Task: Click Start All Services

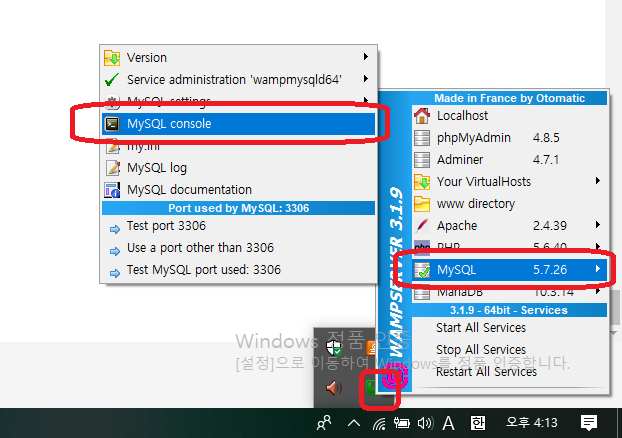Action: (509, 328)
